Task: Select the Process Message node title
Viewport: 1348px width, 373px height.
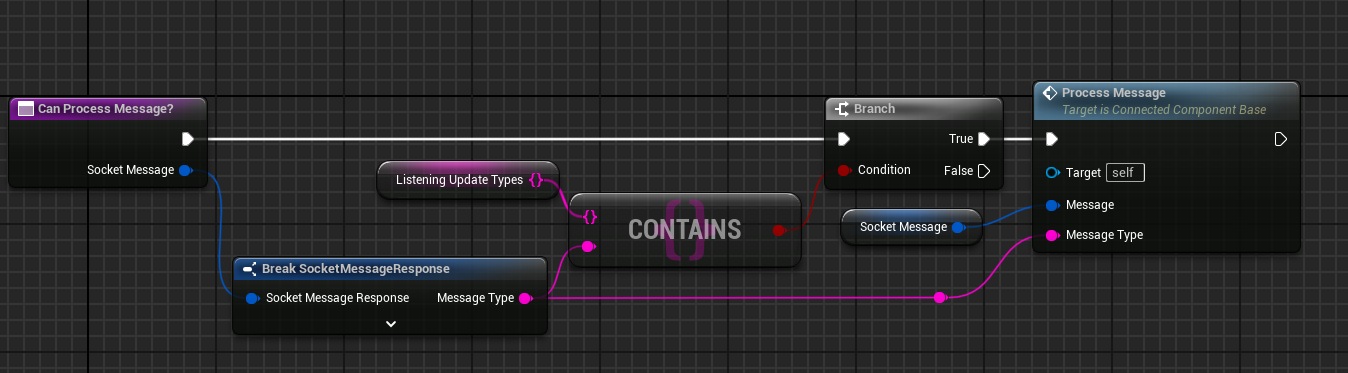Action: 1114,93
